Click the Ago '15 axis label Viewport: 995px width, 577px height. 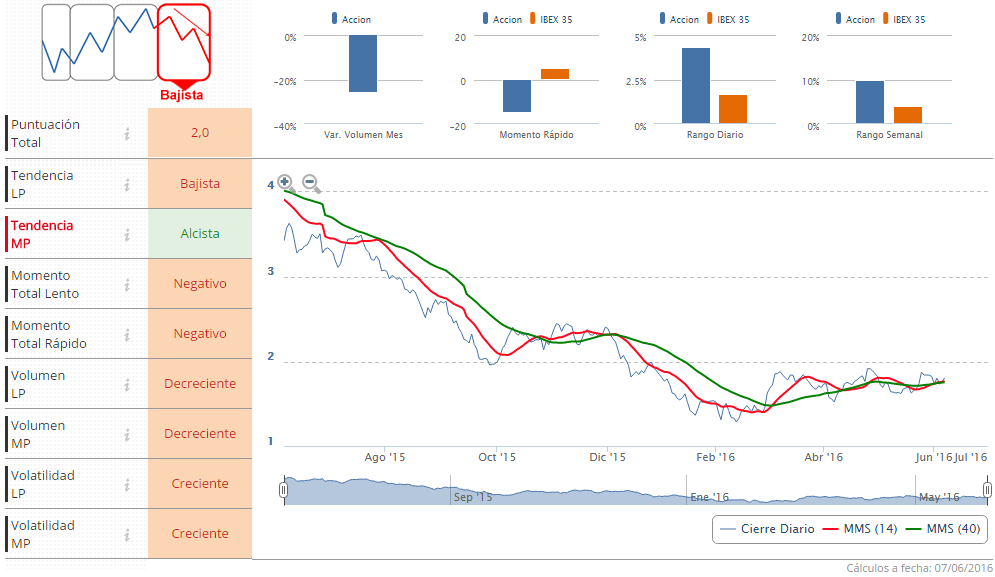coord(385,457)
